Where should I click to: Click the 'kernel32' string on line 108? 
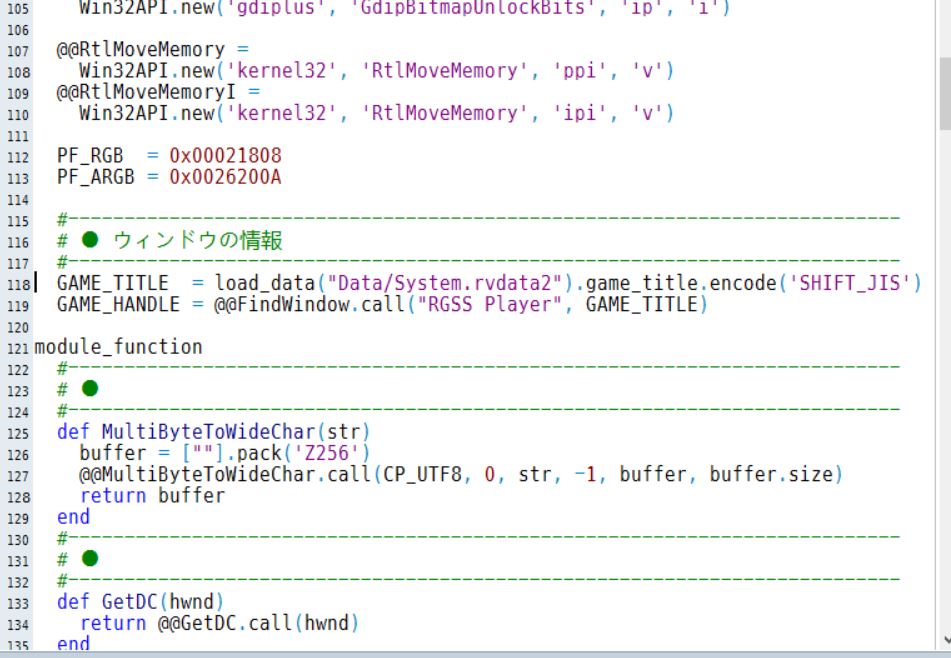tap(281, 71)
